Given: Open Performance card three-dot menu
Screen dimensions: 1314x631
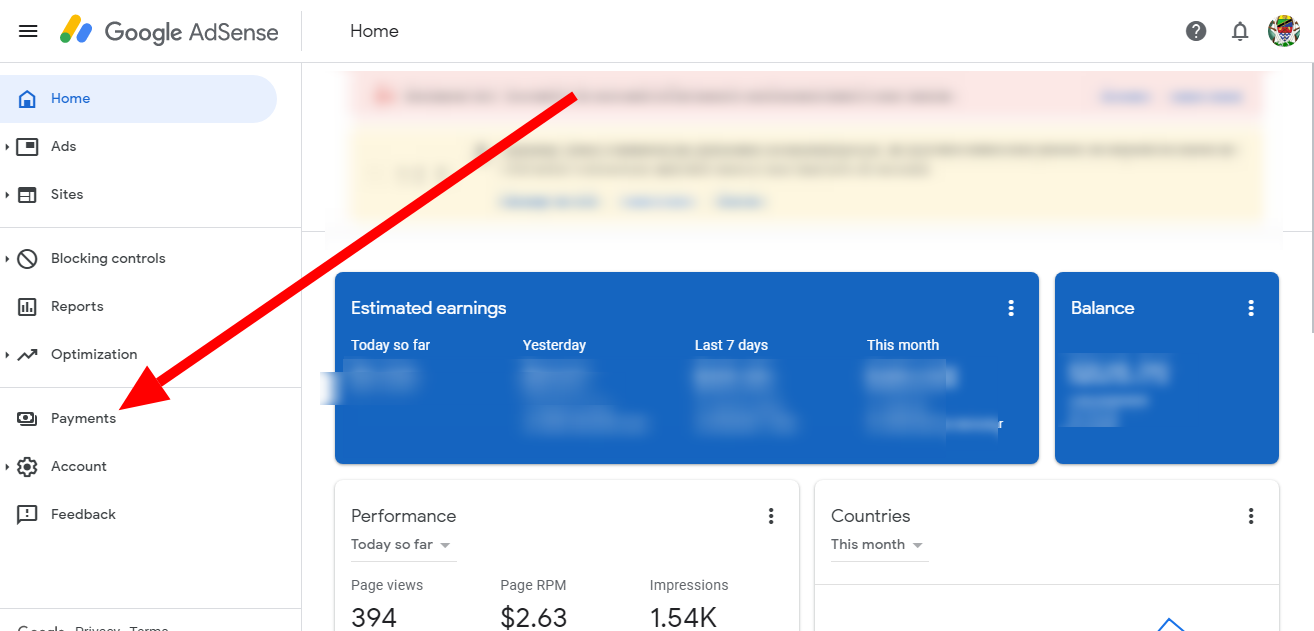Looking at the screenshot, I should tap(771, 516).
